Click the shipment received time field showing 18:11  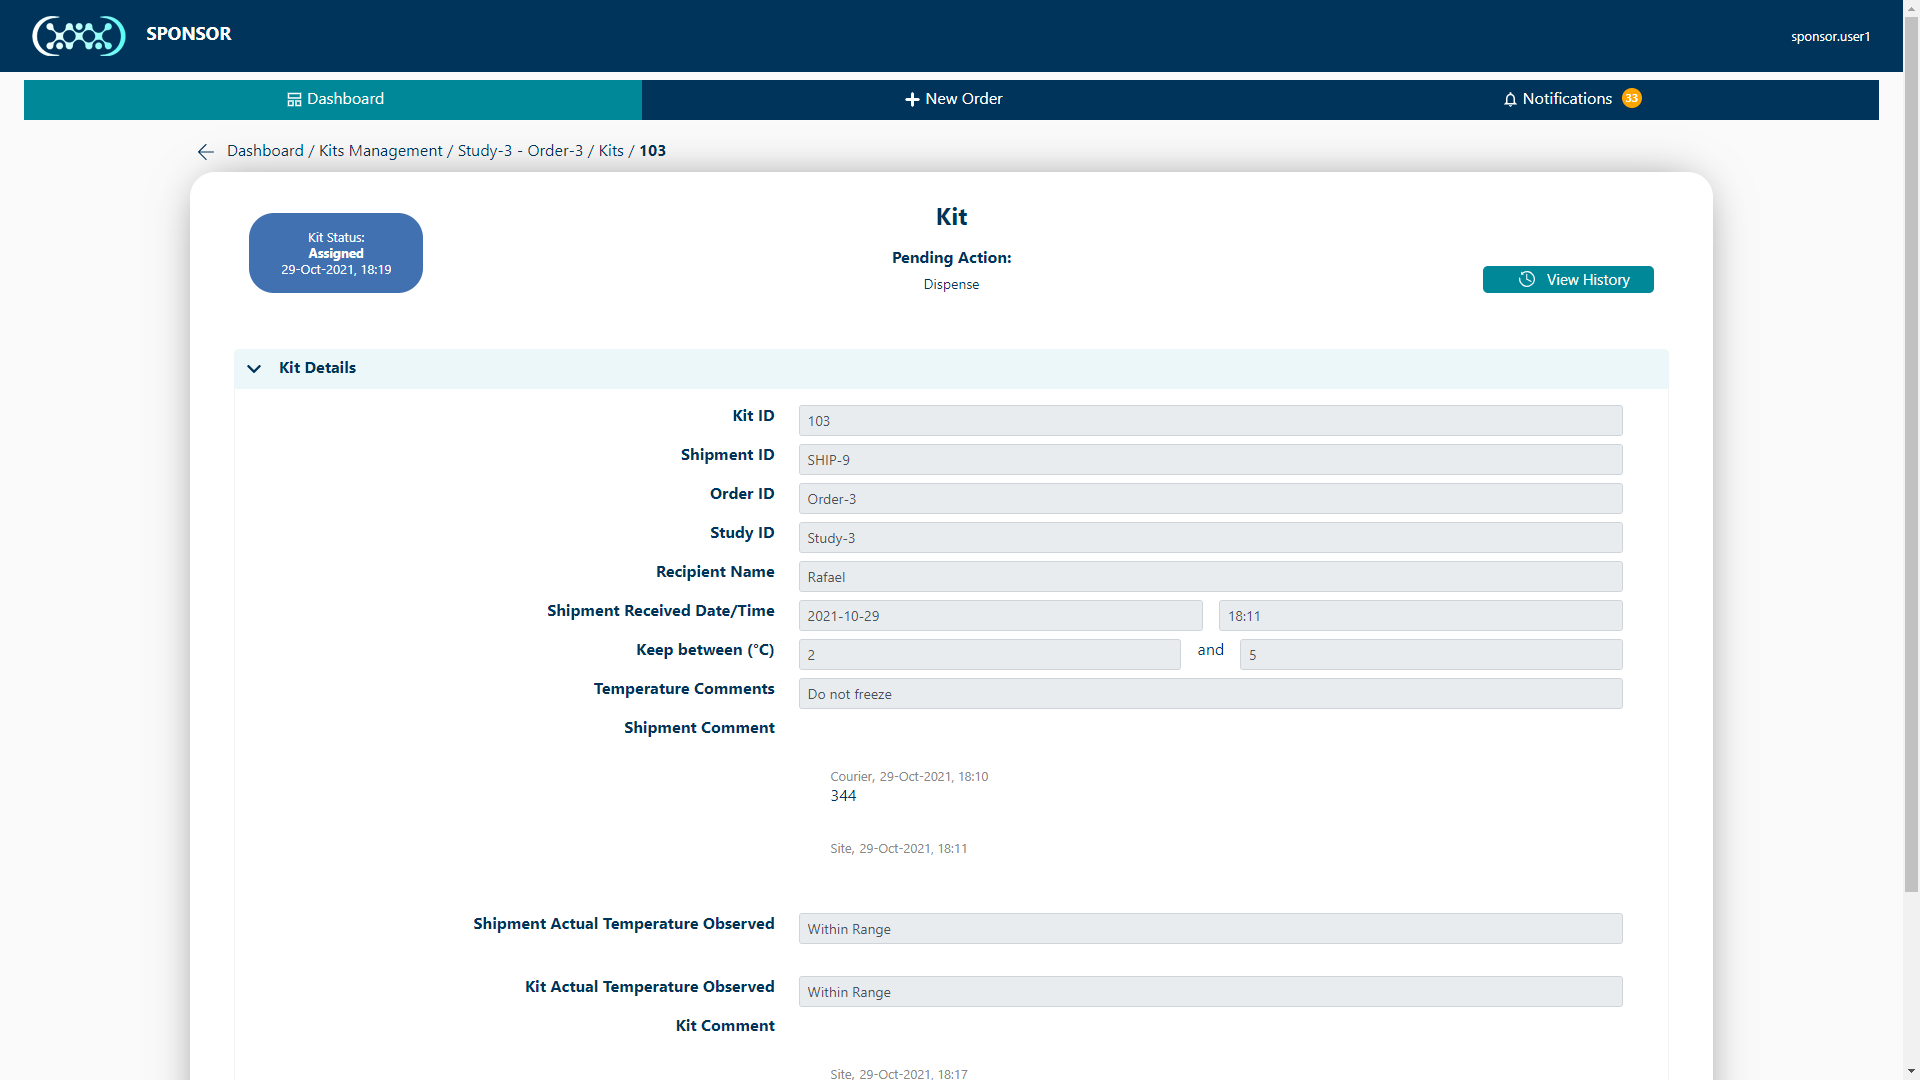(1420, 615)
